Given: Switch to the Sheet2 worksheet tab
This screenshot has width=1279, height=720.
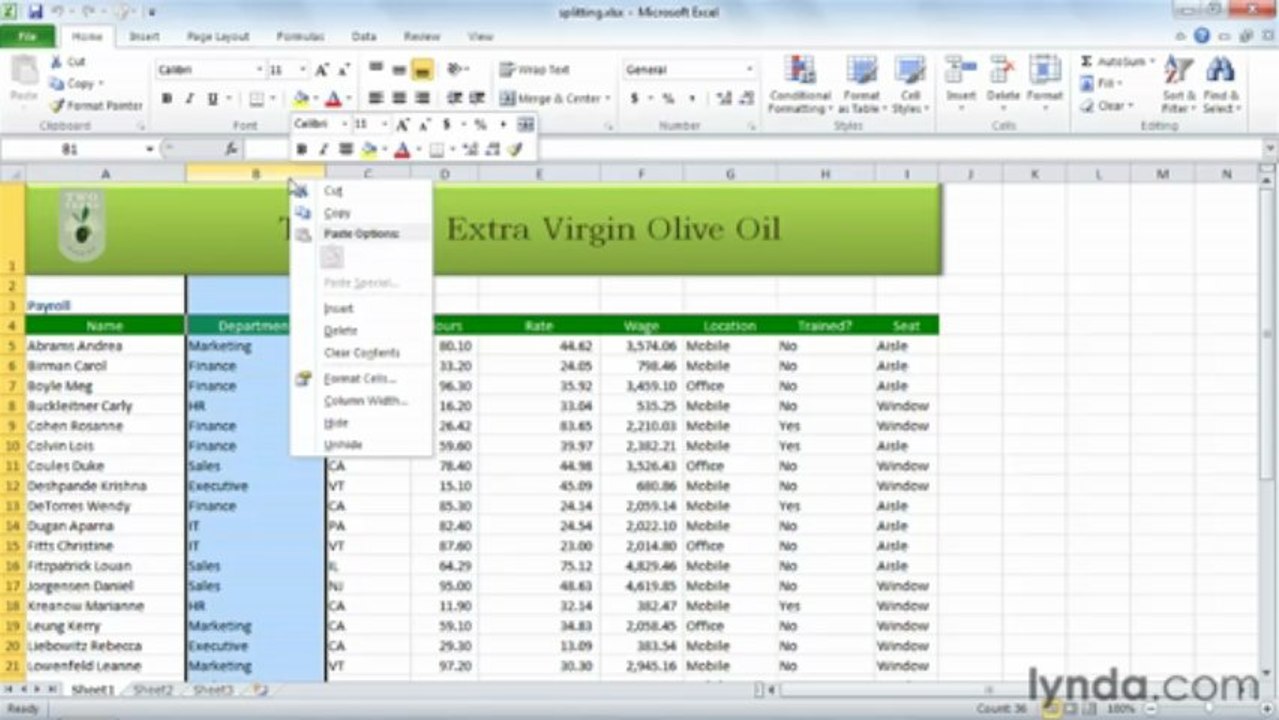Looking at the screenshot, I should 152,690.
